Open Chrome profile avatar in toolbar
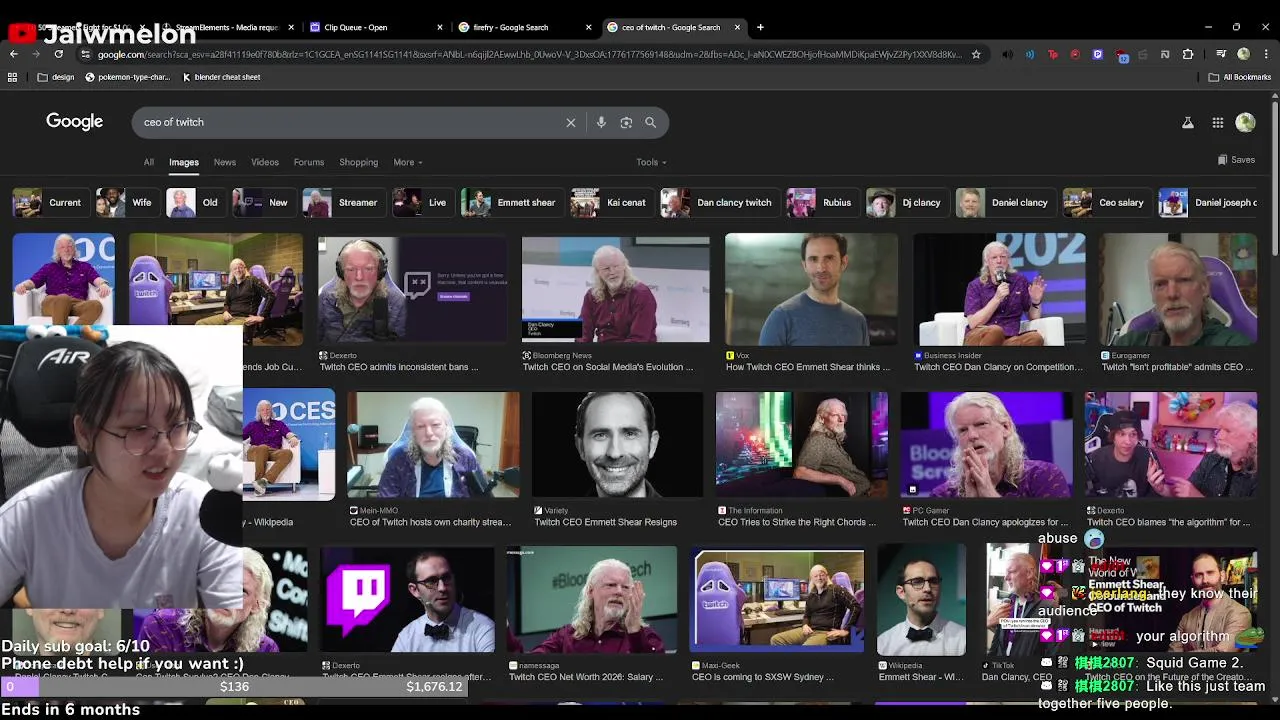 (x=1243, y=54)
